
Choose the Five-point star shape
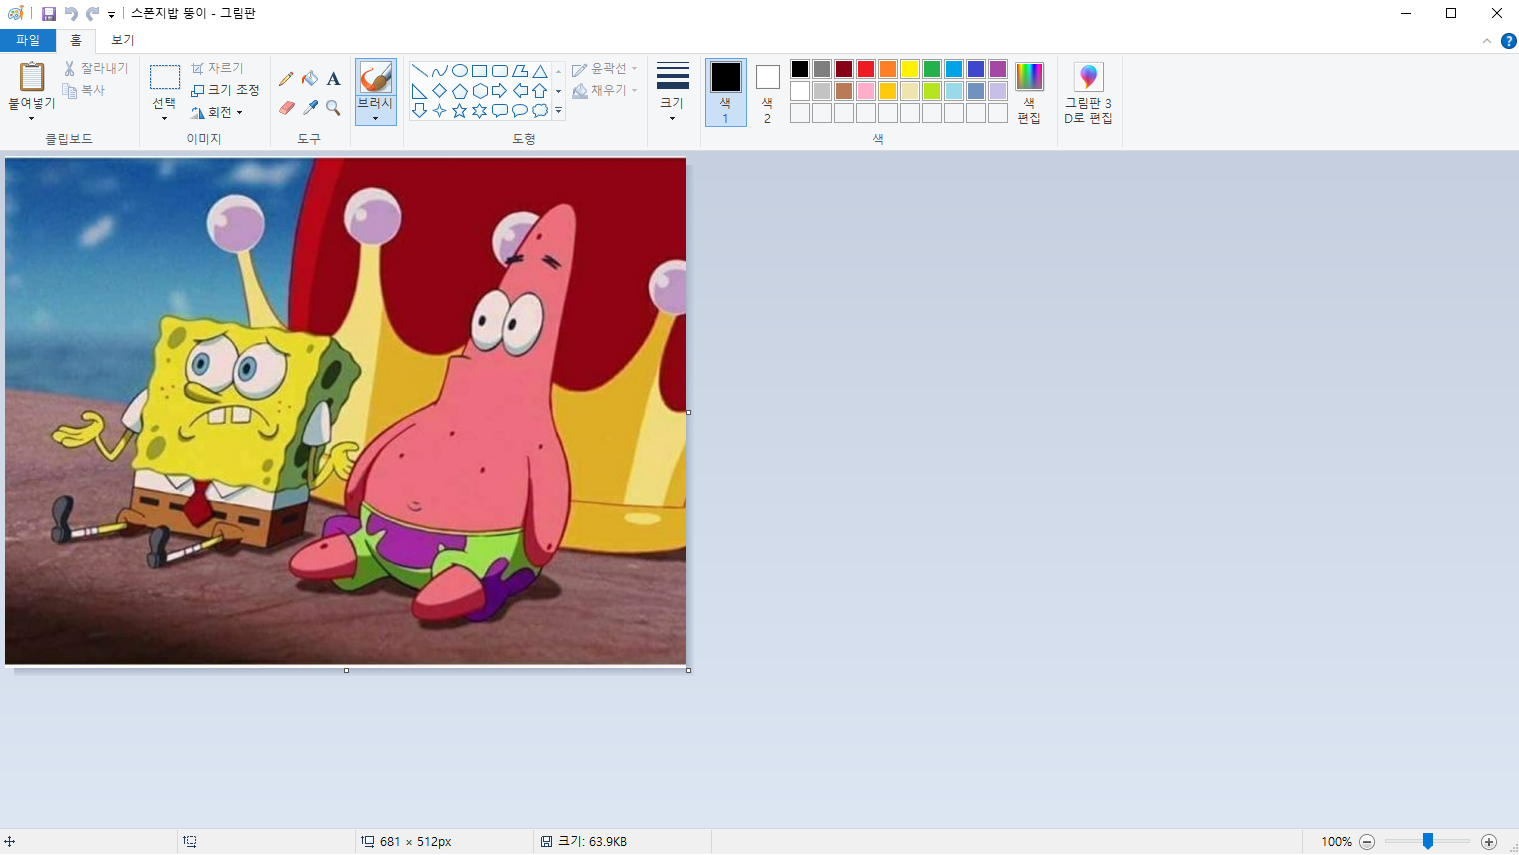(x=460, y=110)
